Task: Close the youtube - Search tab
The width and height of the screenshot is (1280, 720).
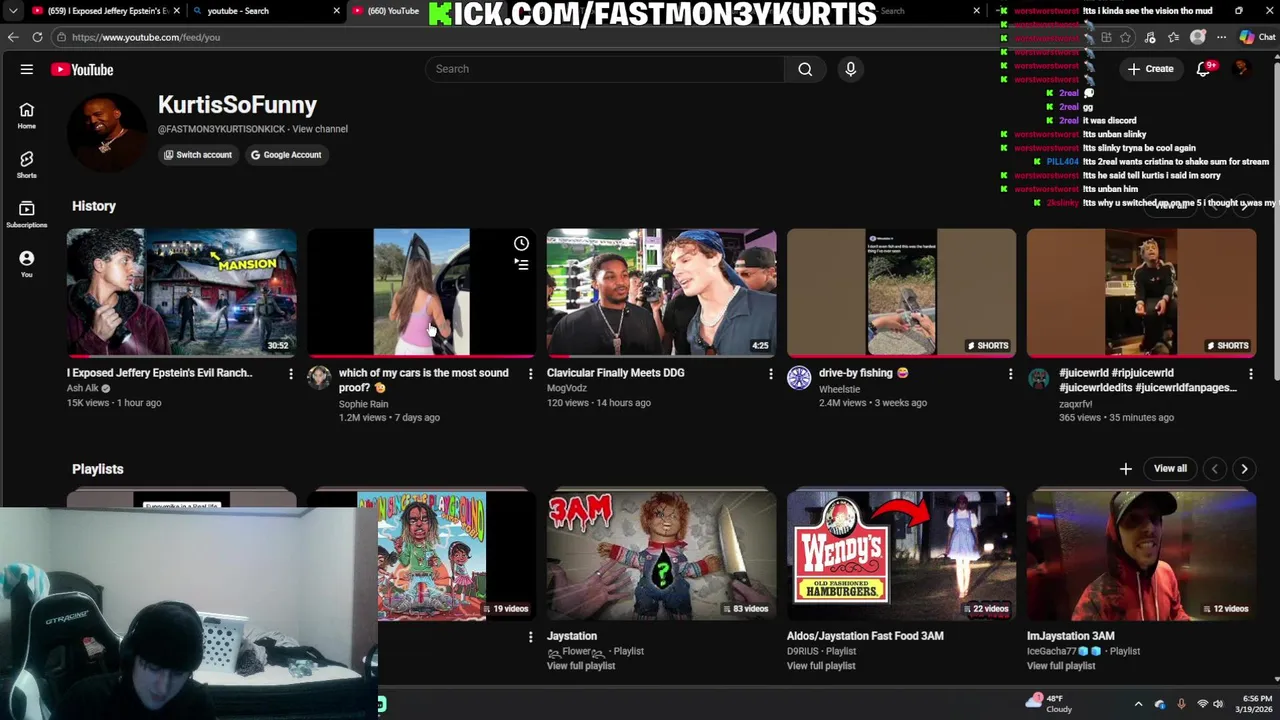Action: pos(337,11)
